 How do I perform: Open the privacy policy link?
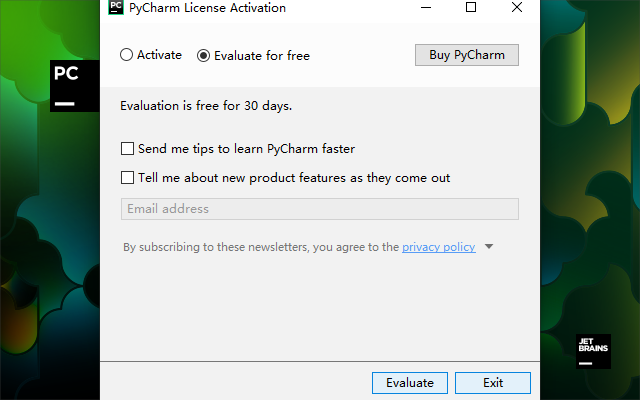pos(438,247)
